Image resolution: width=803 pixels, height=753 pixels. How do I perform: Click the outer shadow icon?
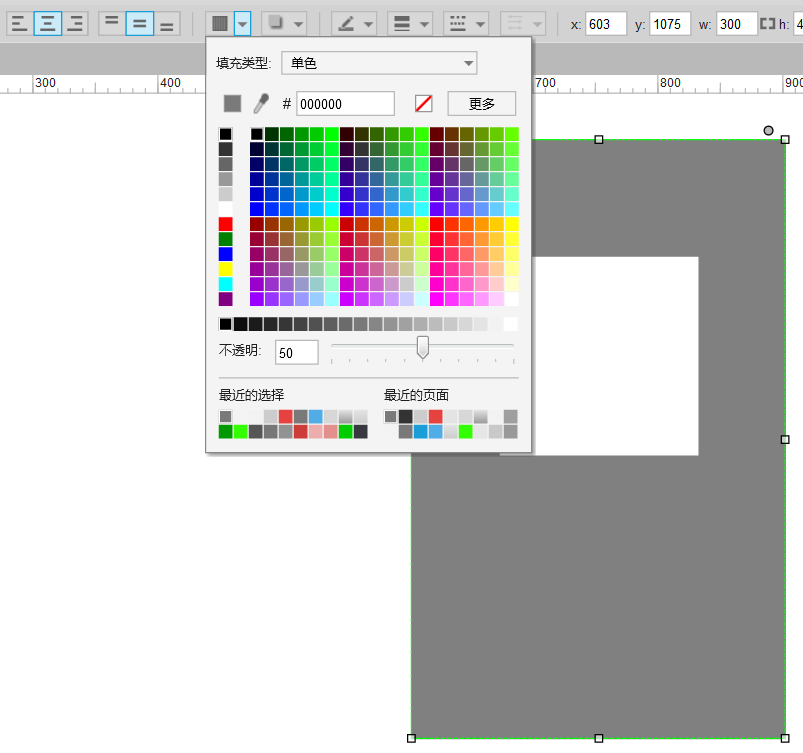click(x=276, y=23)
